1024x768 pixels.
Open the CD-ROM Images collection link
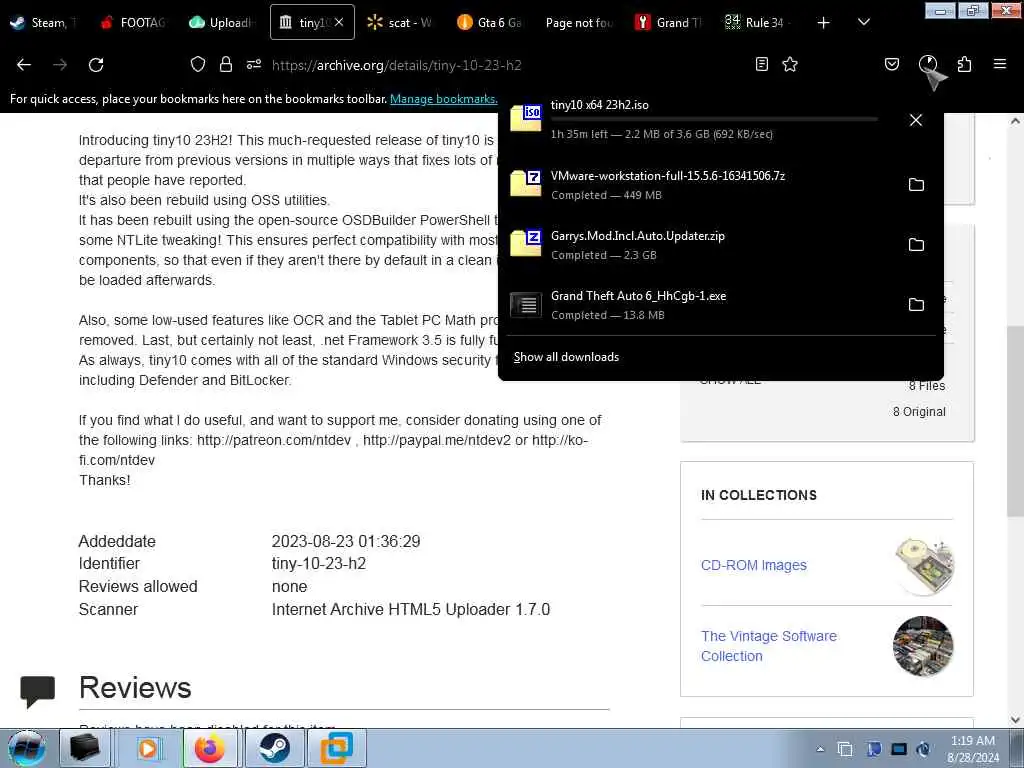point(754,566)
